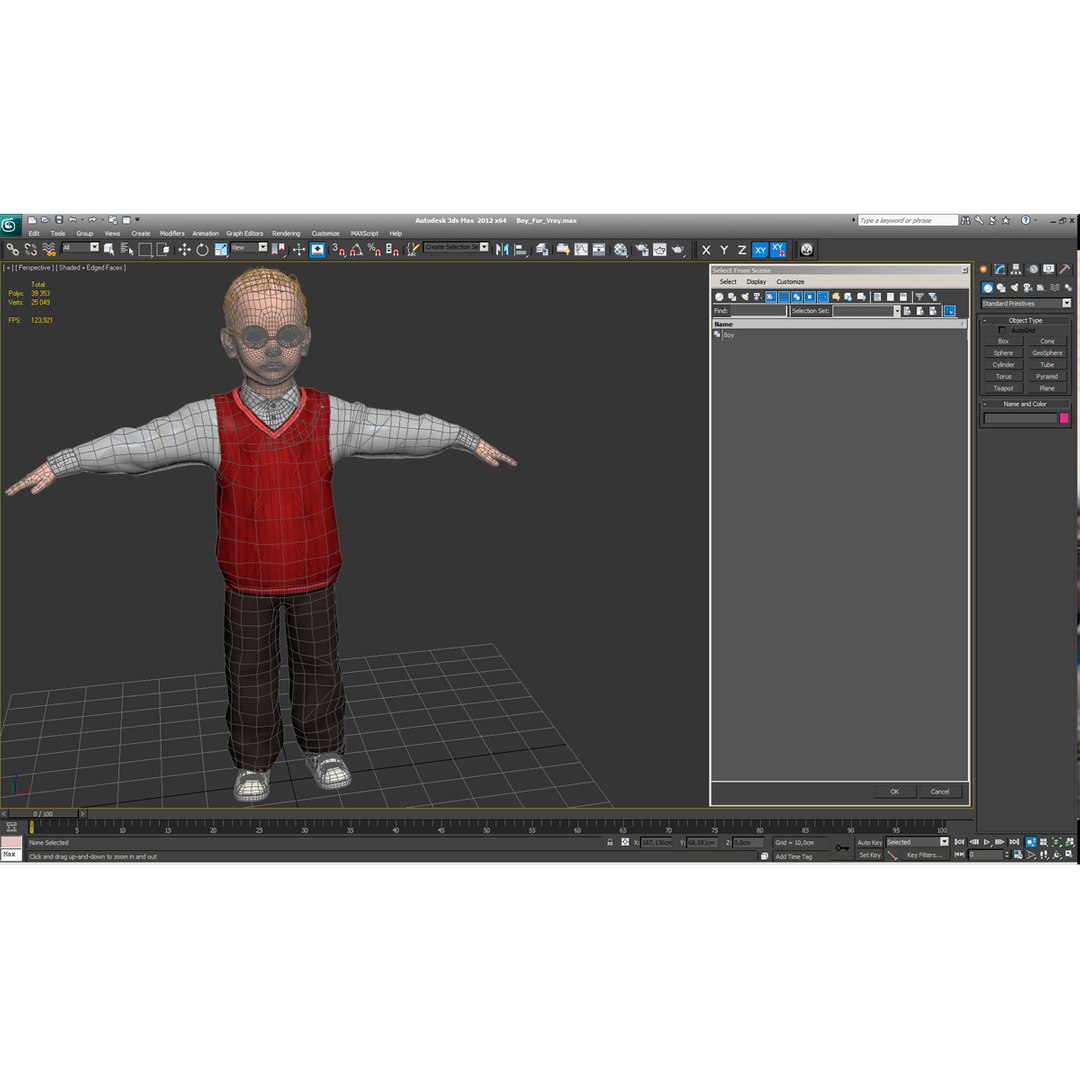Activate the Select Object tool

click(x=109, y=249)
